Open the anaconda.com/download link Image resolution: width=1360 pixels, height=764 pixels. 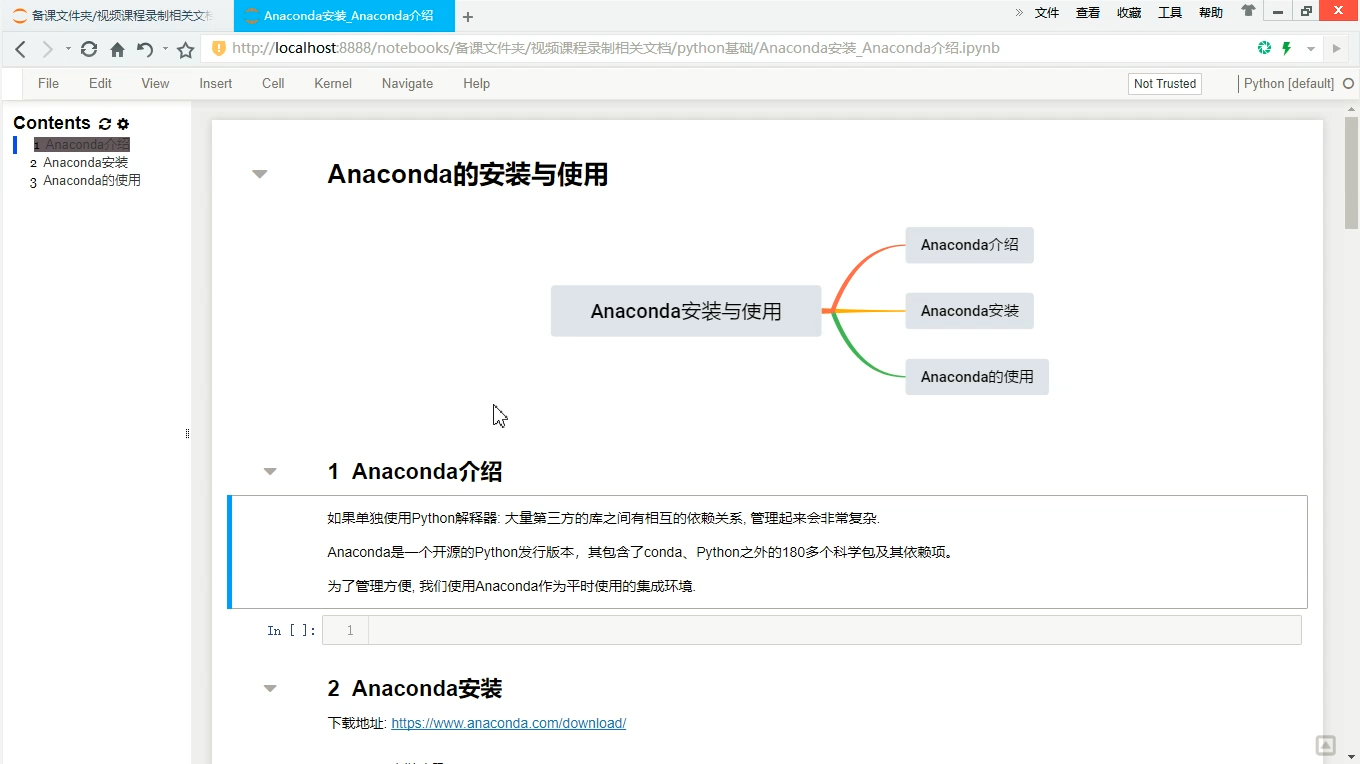pyautogui.click(x=508, y=723)
